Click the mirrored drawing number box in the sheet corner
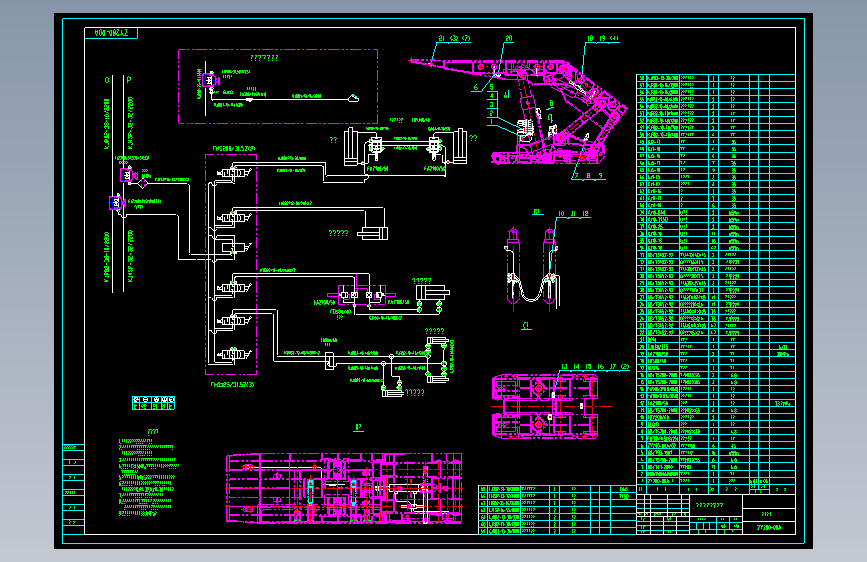Image resolution: width=867 pixels, height=562 pixels. click(111, 33)
